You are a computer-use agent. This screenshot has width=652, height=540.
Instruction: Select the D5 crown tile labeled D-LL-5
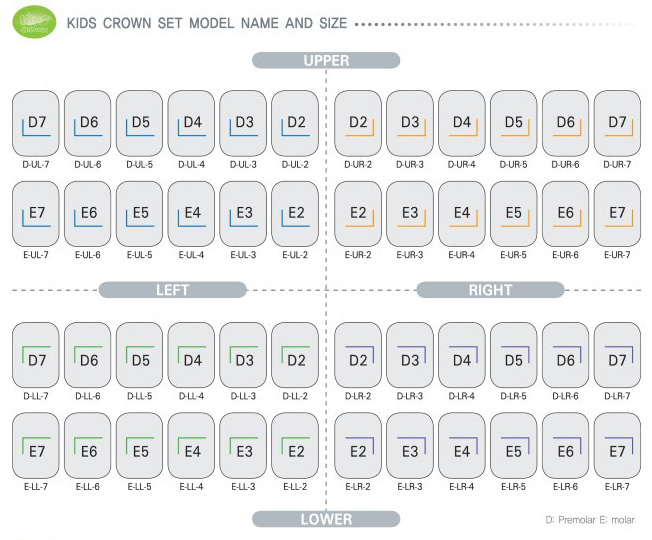(x=140, y=356)
